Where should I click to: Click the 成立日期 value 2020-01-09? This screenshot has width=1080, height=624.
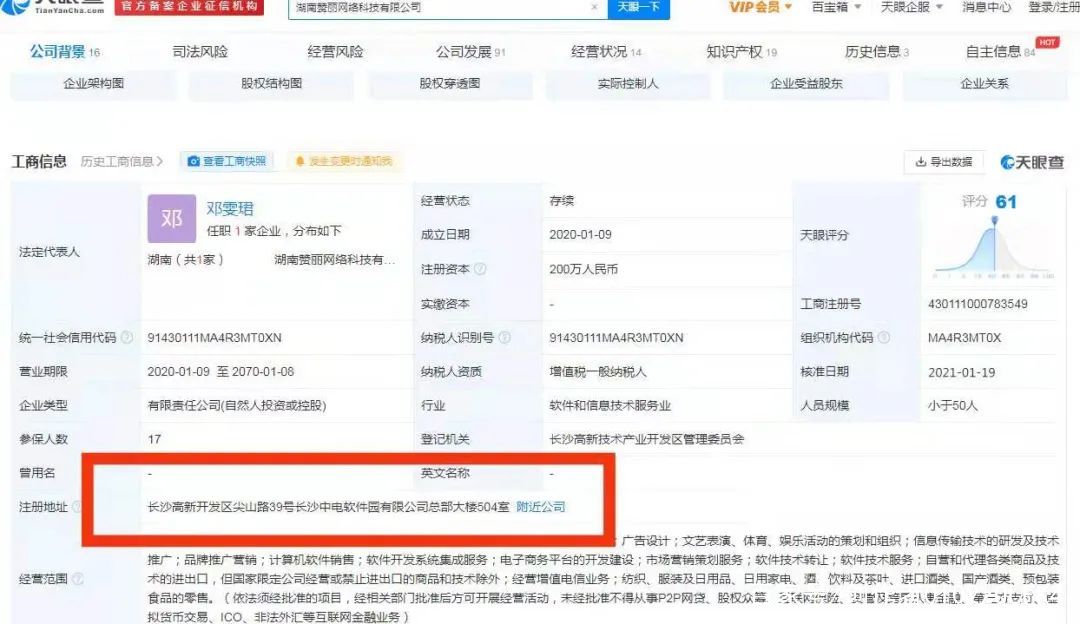pos(580,235)
